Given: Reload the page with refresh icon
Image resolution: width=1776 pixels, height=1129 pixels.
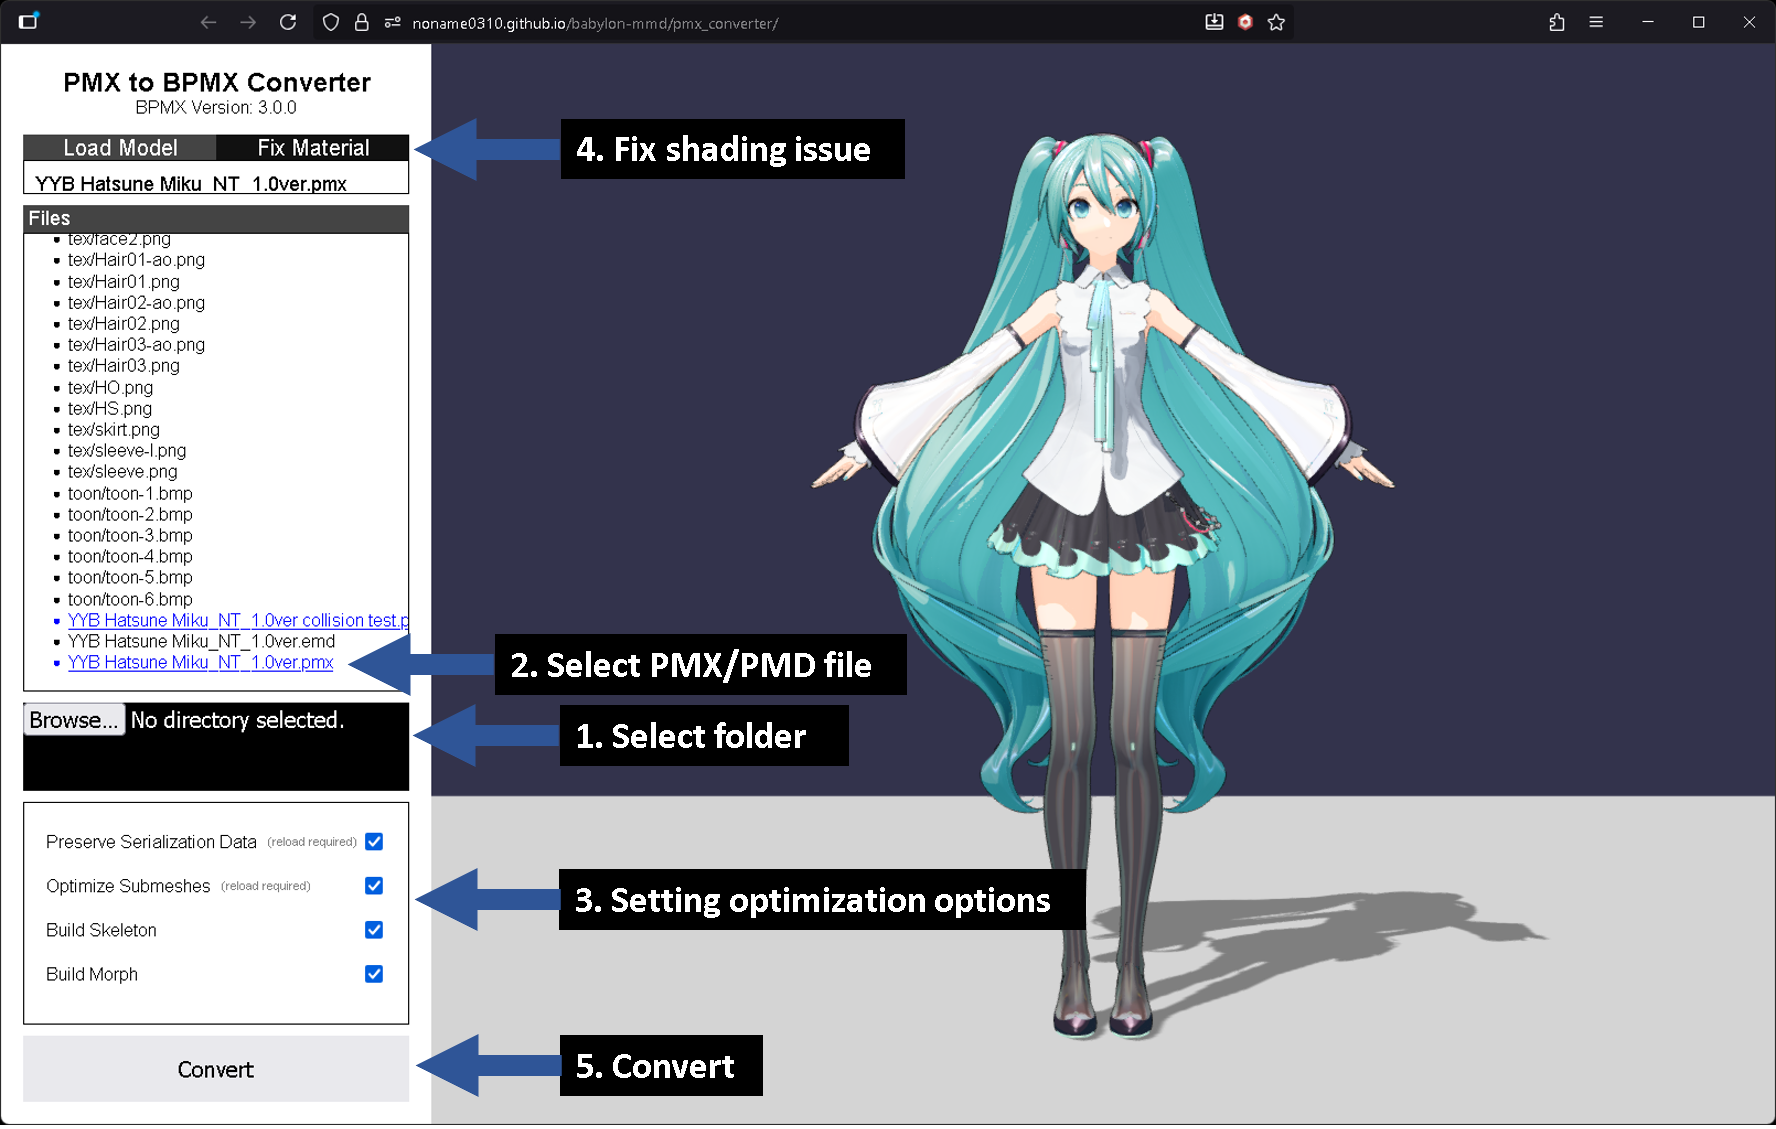Looking at the screenshot, I should coord(288,22).
